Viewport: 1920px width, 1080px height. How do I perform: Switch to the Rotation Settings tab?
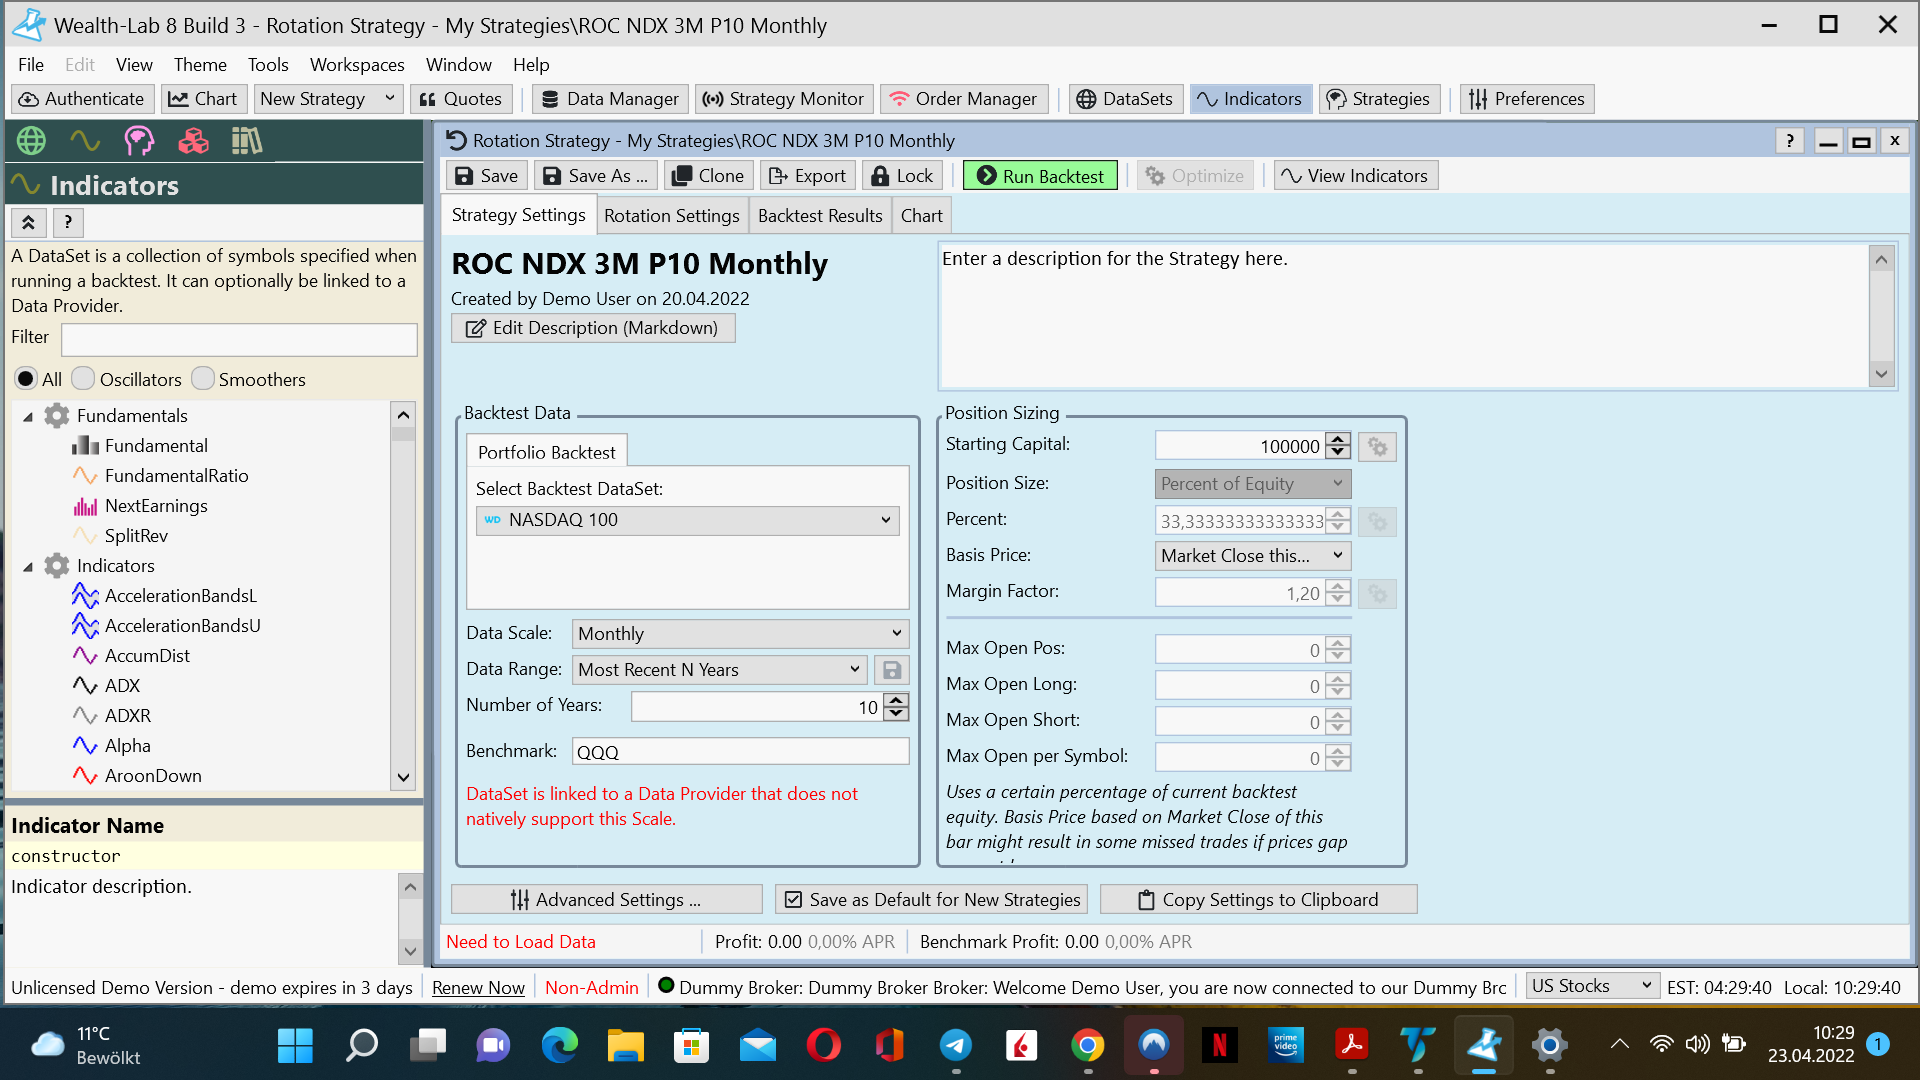671,216
